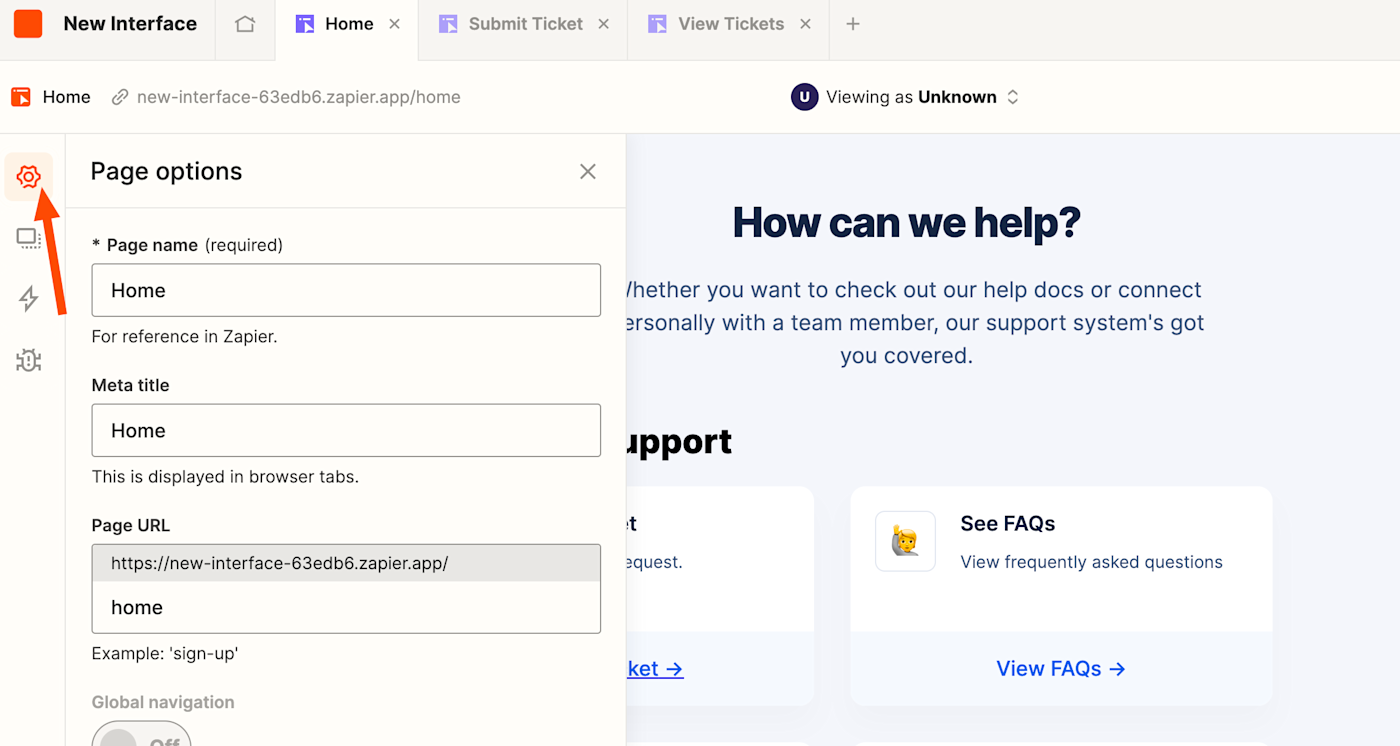Click the orange page icon beside Home
The width and height of the screenshot is (1400, 746).
pyautogui.click(x=21, y=97)
